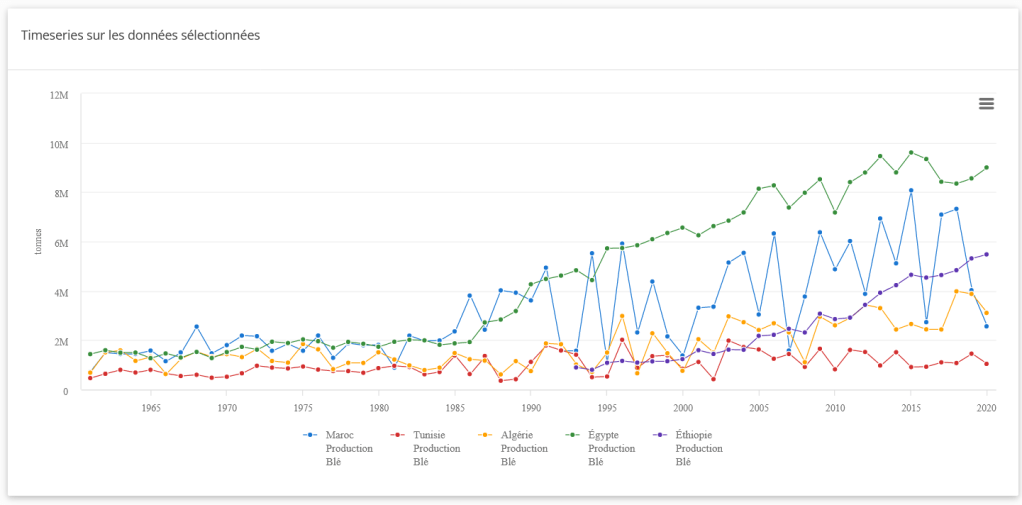Select Égypte's 2020 data point

(986, 168)
